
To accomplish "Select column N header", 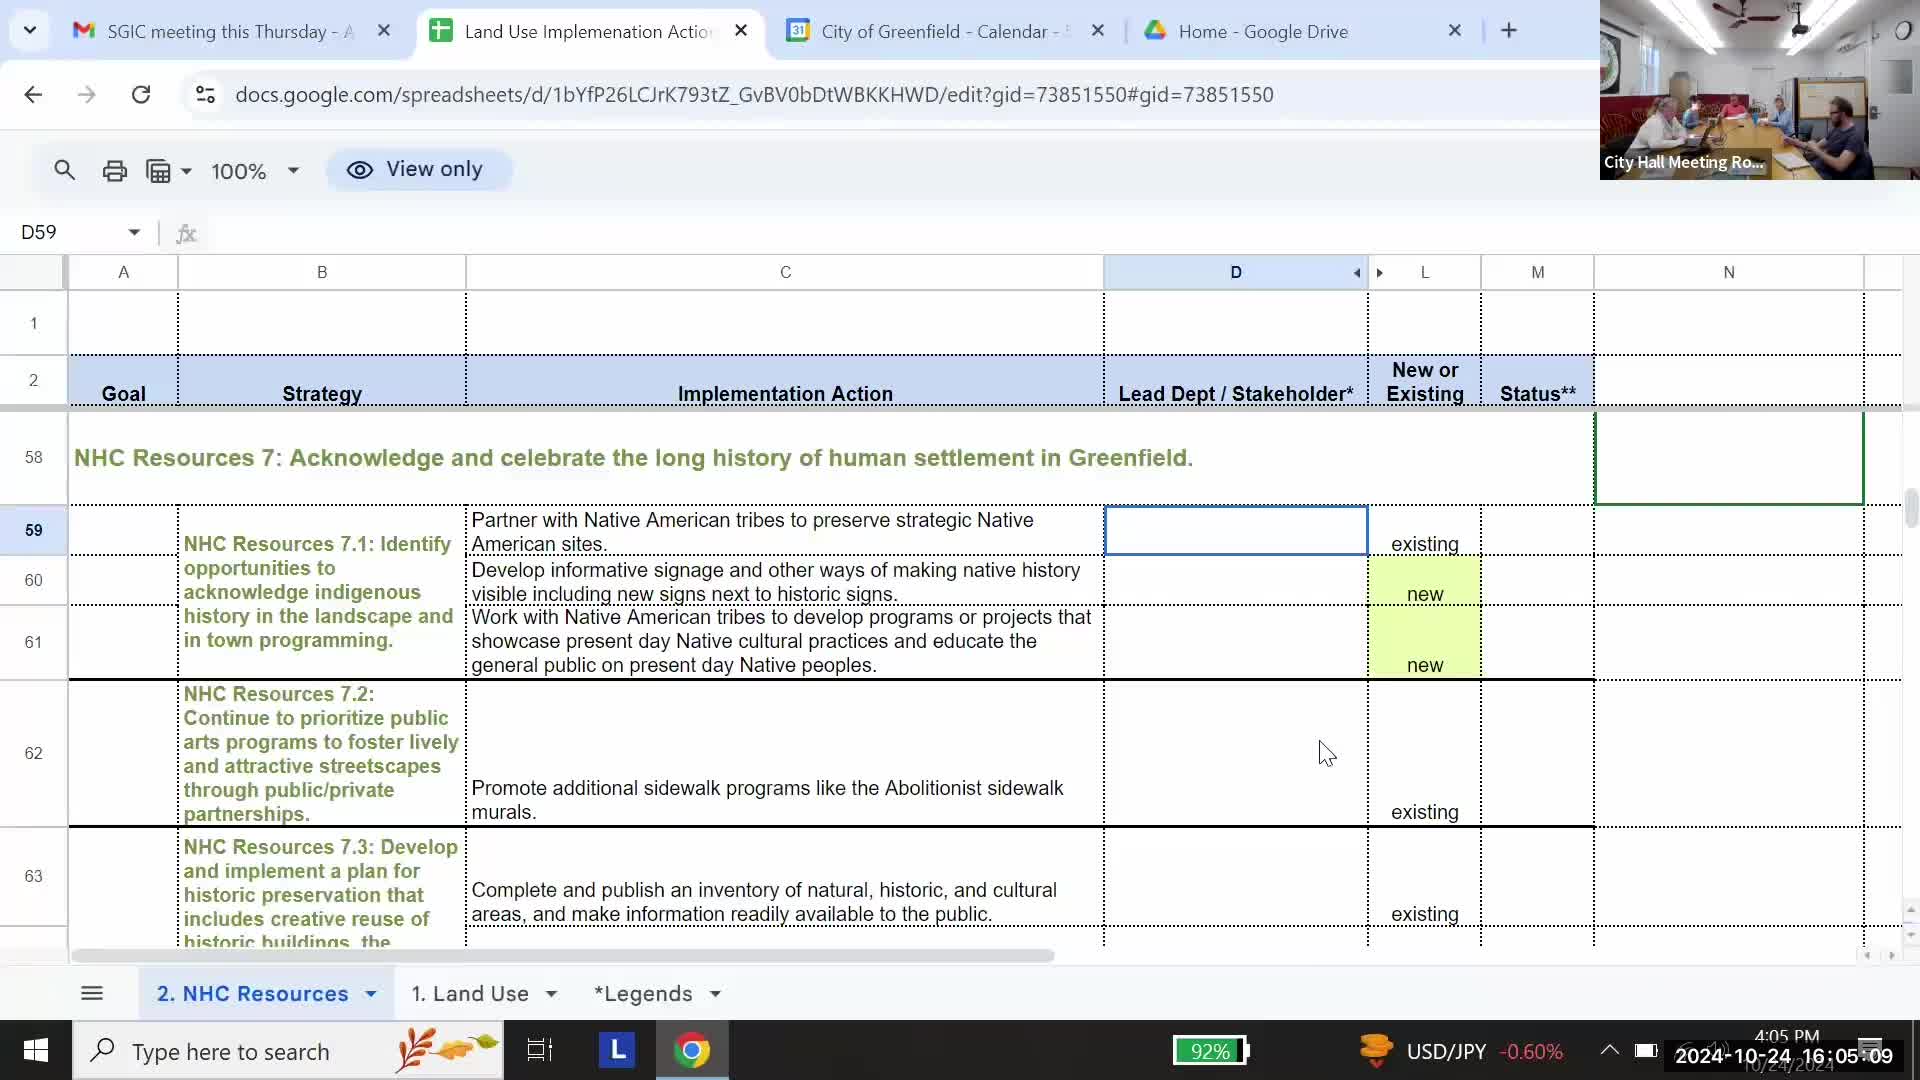I will pyautogui.click(x=1729, y=272).
